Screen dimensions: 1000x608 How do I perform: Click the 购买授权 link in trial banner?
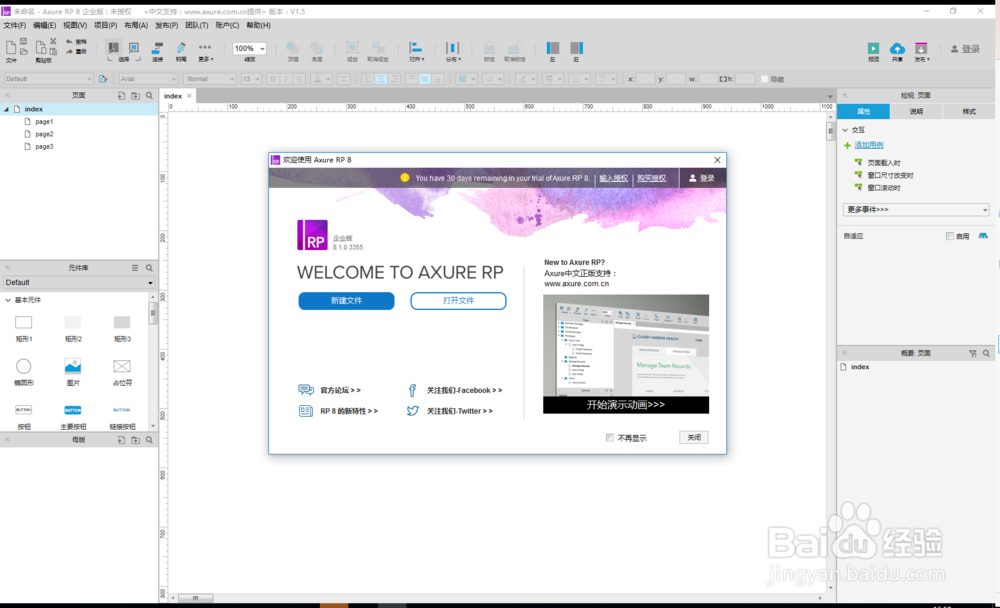click(x=651, y=178)
